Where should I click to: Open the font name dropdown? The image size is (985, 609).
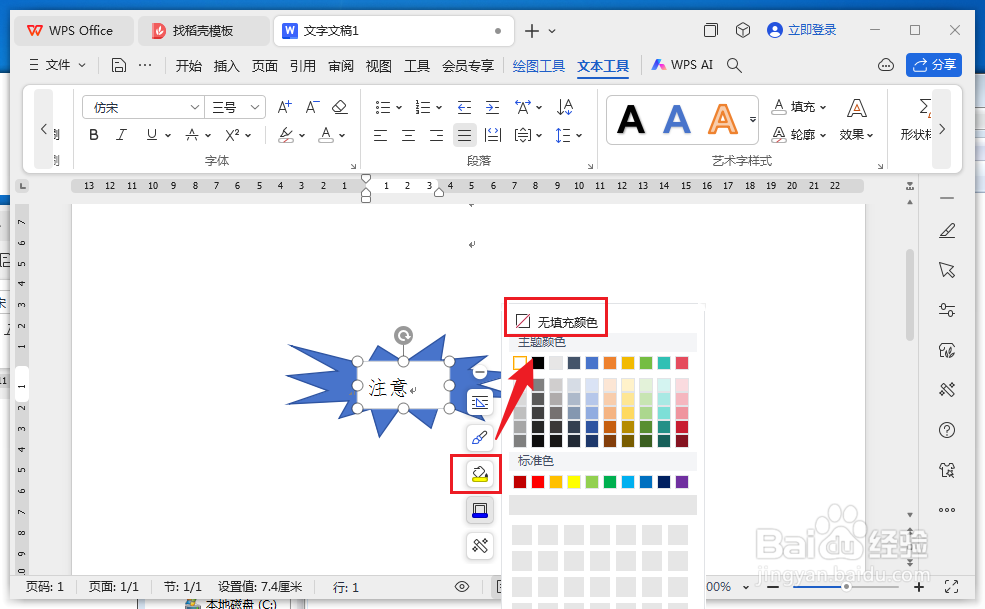tap(195, 107)
